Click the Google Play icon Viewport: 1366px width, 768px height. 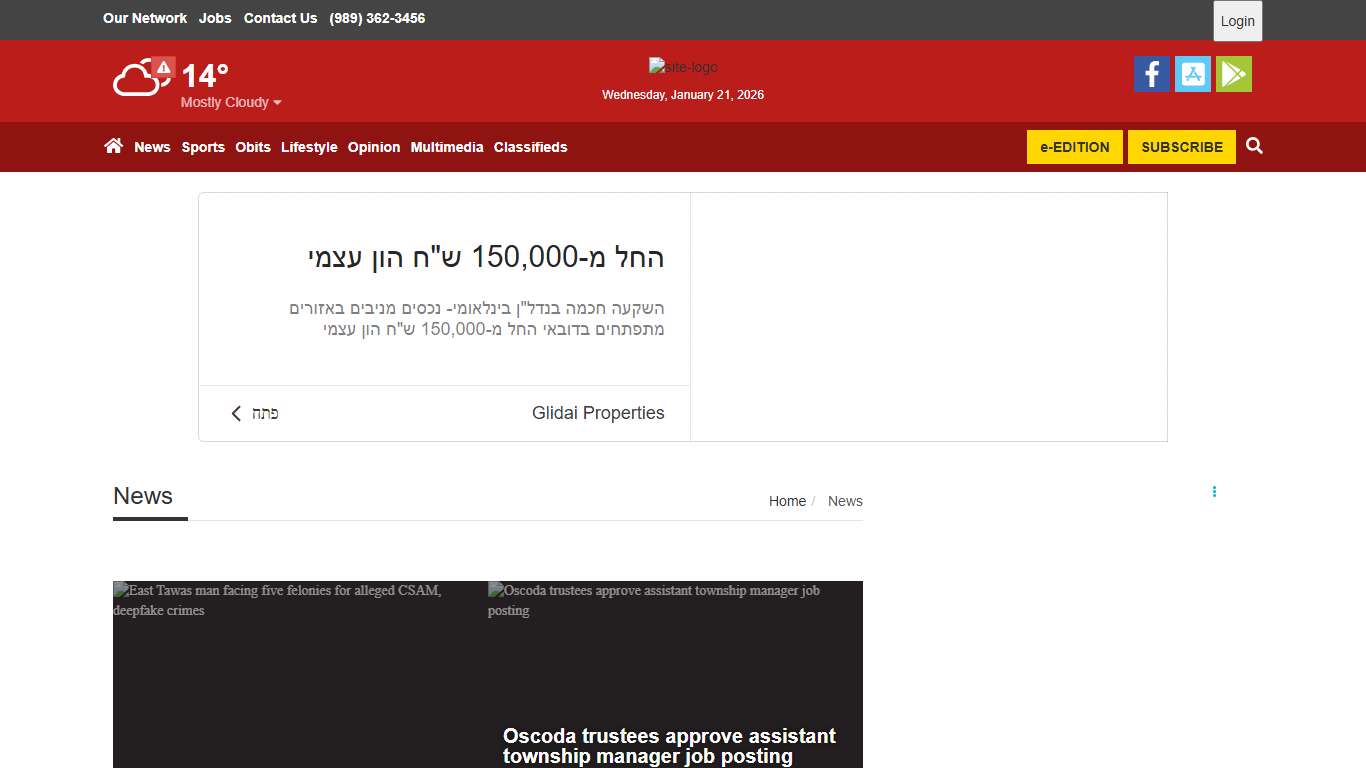click(1233, 74)
